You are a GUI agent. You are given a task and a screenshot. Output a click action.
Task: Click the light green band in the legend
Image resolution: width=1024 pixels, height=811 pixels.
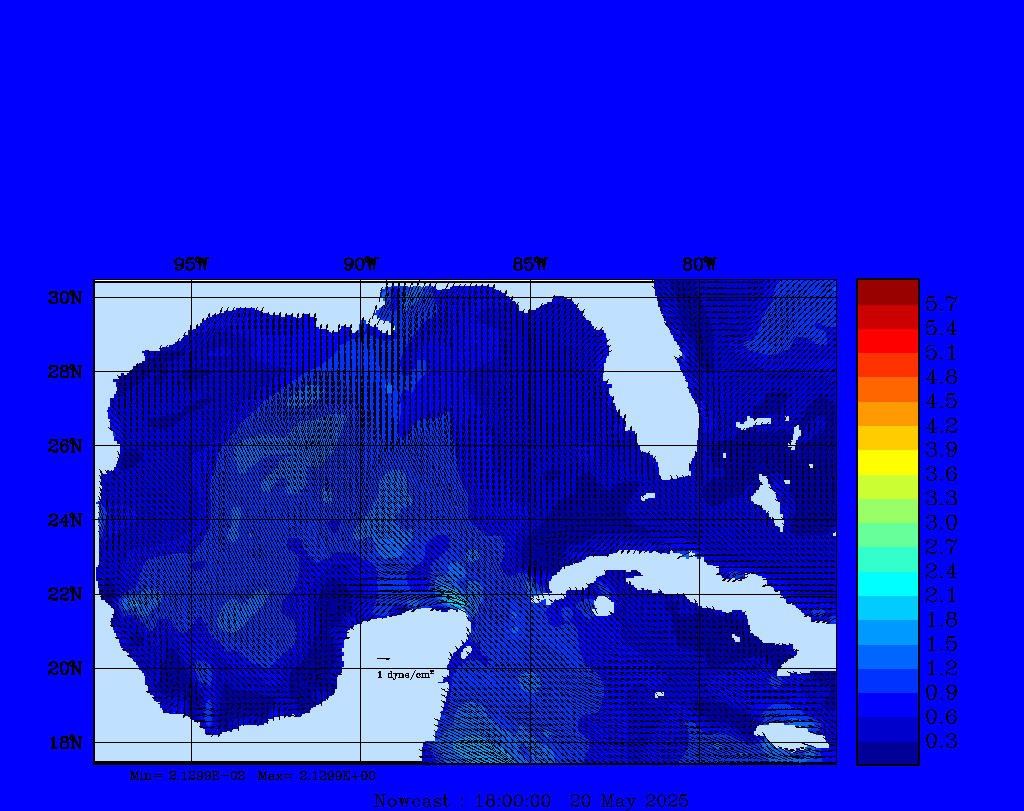pyautogui.click(x=887, y=511)
